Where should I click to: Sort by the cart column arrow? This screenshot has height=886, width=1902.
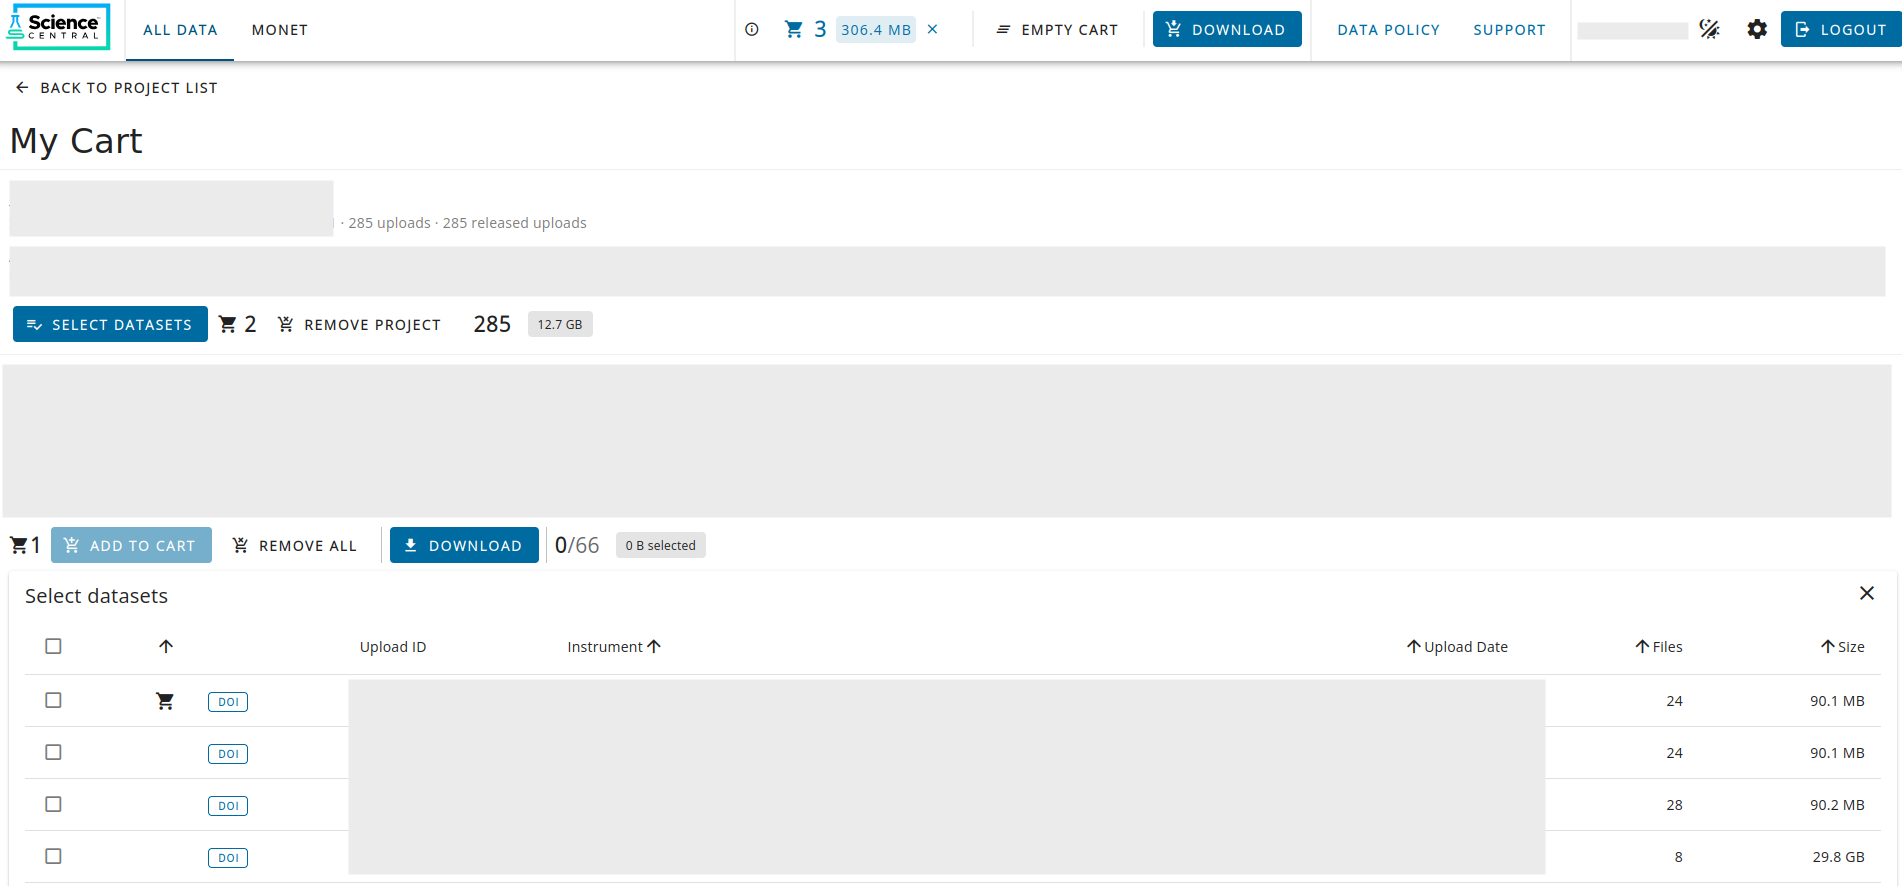tap(166, 646)
